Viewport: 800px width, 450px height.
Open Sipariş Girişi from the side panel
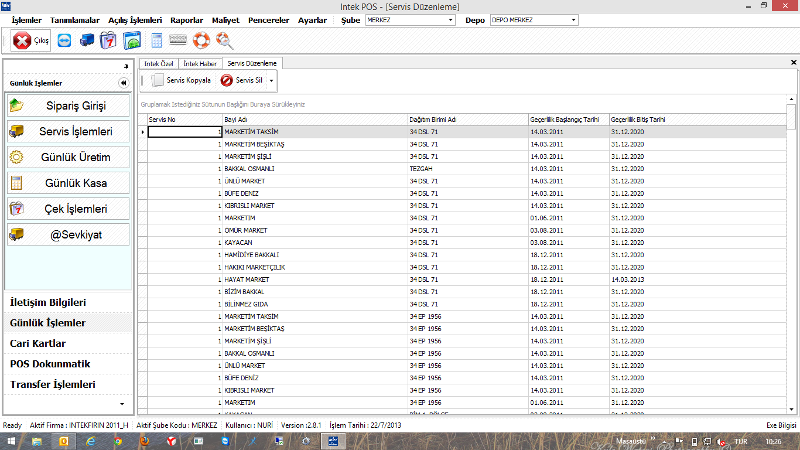tap(69, 105)
